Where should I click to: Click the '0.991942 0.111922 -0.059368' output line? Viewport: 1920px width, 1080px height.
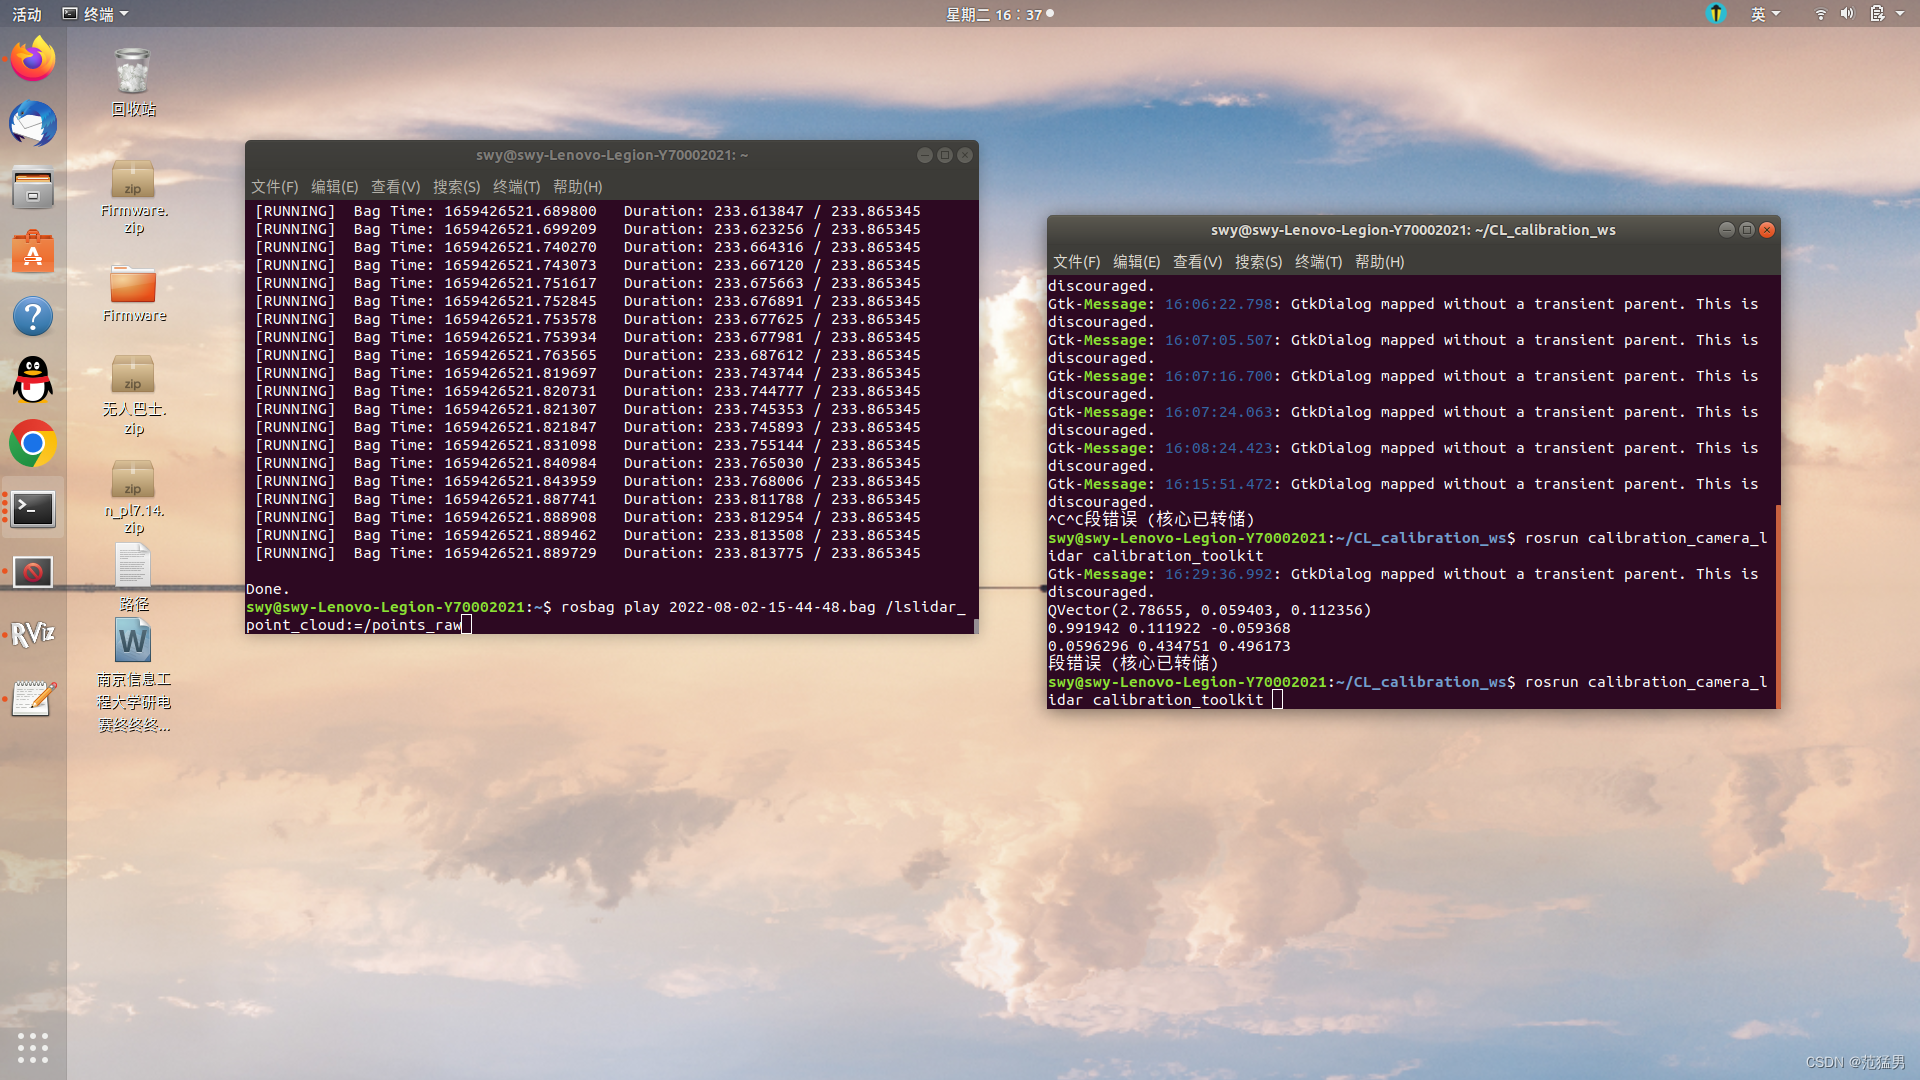pyautogui.click(x=1169, y=628)
